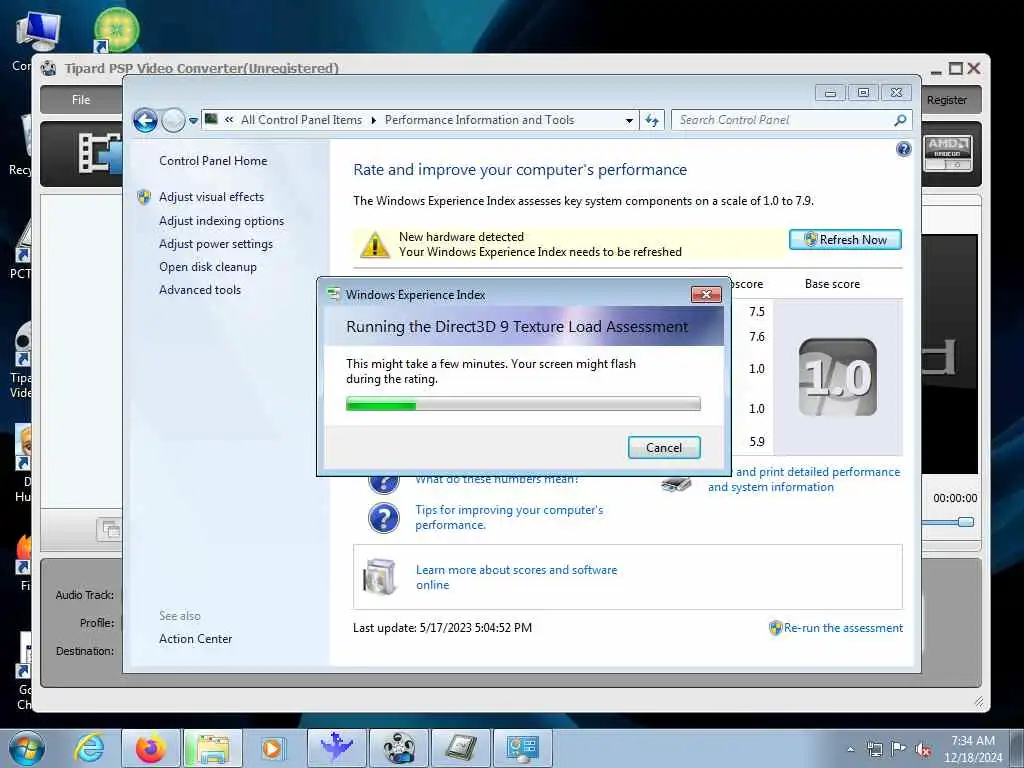The image size is (1024, 768).
Task: Click Re-run the assessment link
Action: [x=843, y=628]
